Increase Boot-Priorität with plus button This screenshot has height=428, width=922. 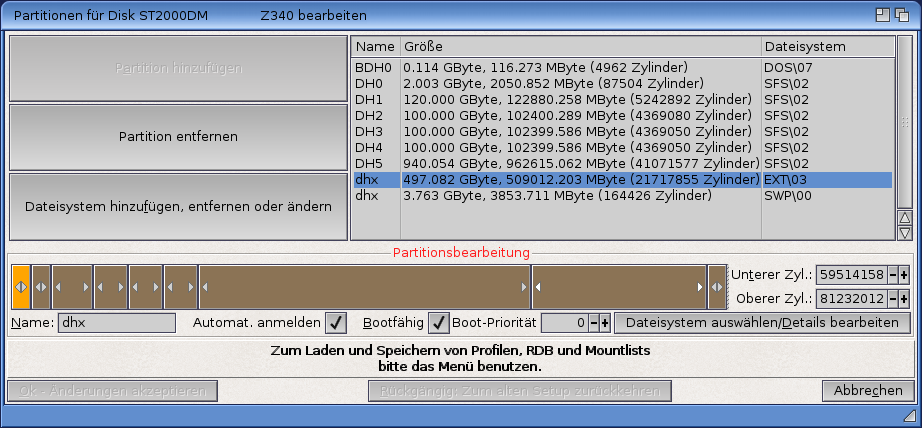point(604,323)
